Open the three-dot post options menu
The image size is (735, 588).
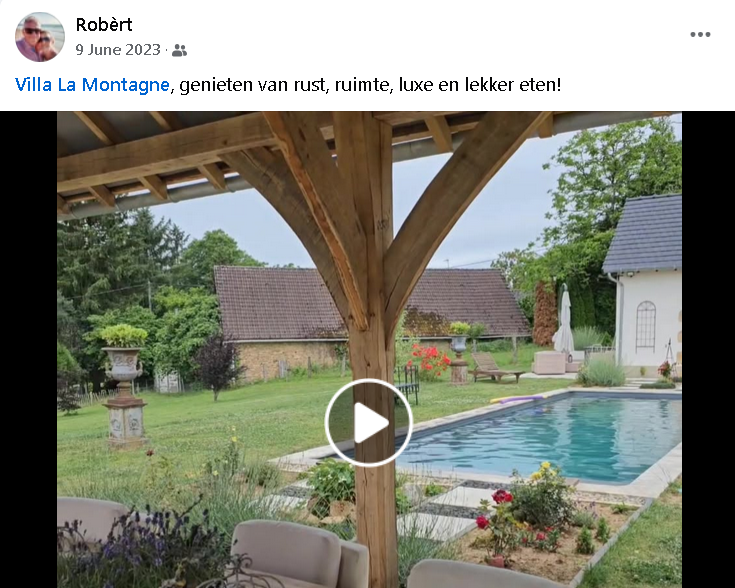(x=700, y=34)
